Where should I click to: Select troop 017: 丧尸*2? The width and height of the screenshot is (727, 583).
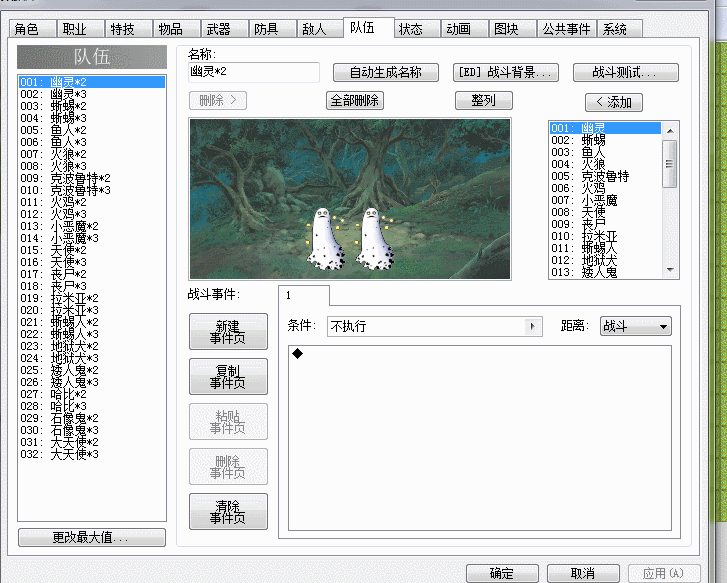click(x=92, y=274)
